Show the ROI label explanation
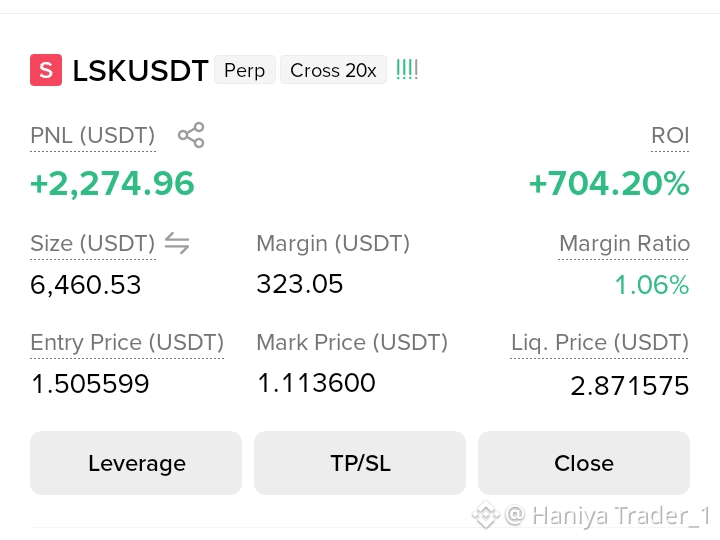The image size is (720, 540). (670, 135)
